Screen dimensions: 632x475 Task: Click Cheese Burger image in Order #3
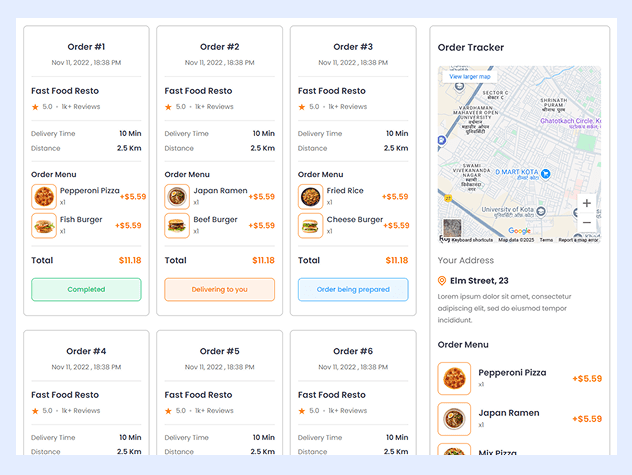[x=310, y=225]
